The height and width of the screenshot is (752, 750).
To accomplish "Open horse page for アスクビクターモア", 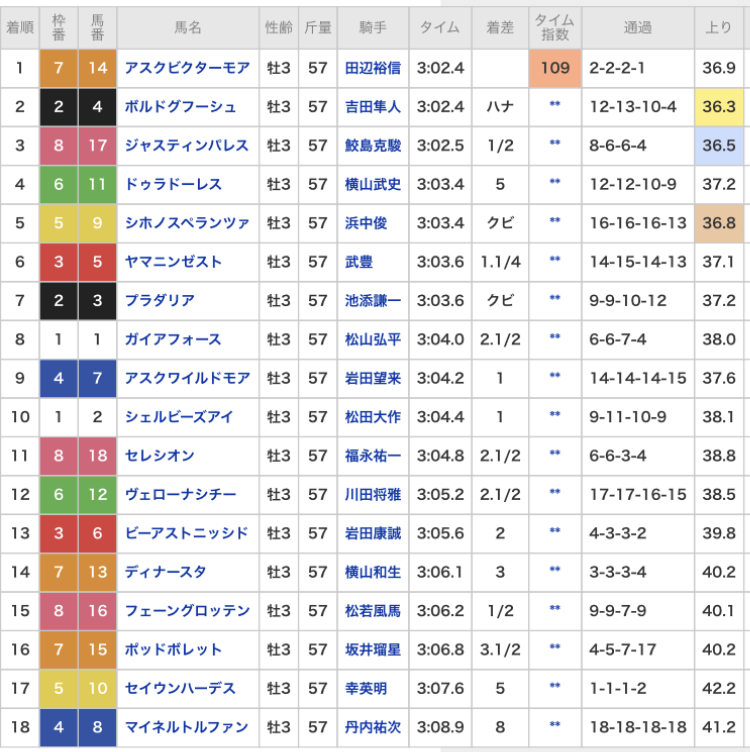I will [186, 68].
